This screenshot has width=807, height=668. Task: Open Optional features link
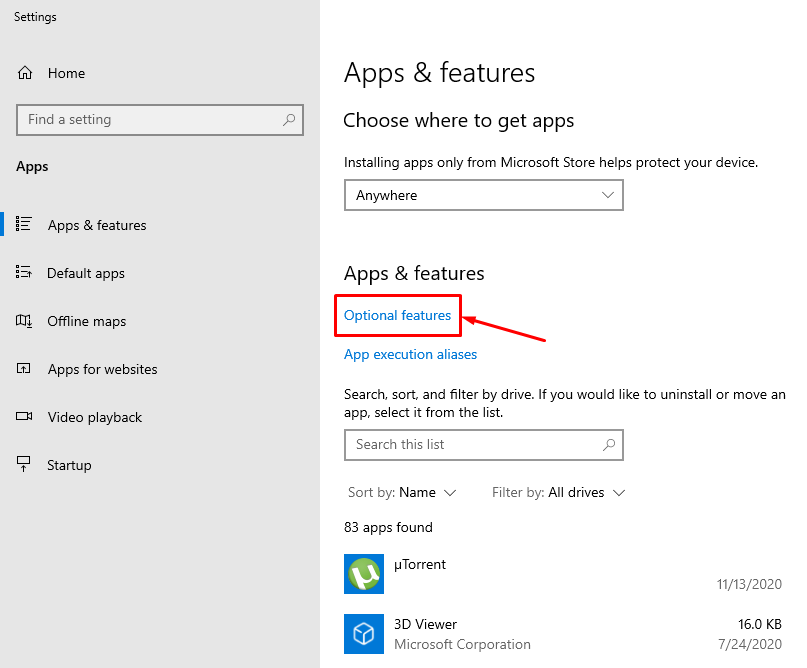tap(397, 315)
